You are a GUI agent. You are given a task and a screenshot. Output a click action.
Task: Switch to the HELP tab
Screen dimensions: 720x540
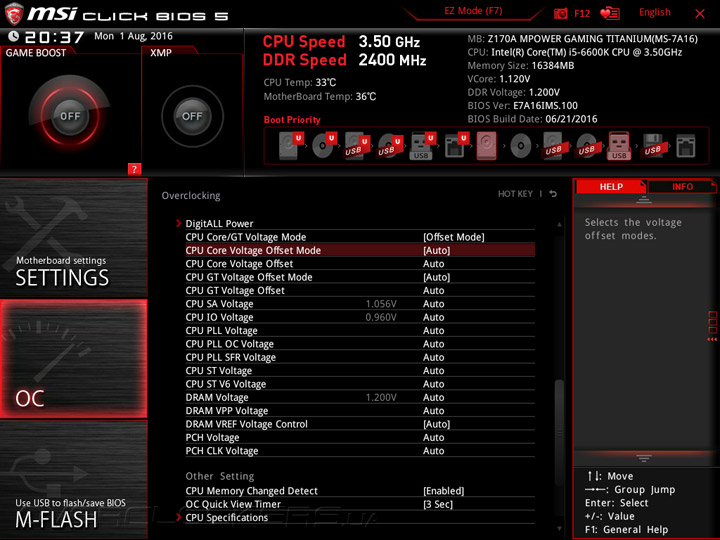tap(611, 186)
